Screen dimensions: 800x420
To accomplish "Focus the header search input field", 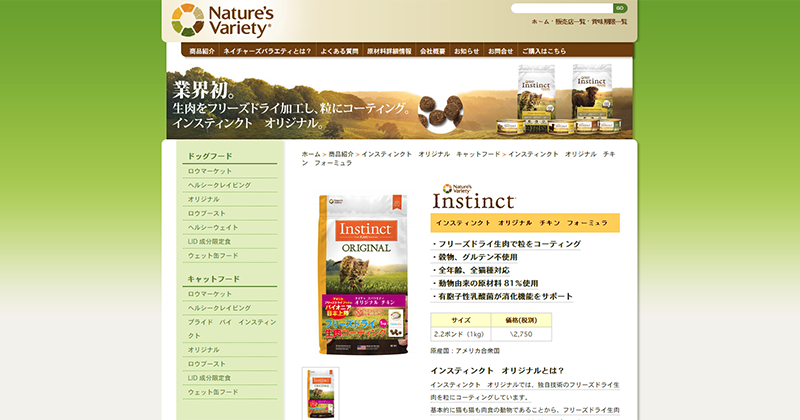I will (x=562, y=8).
